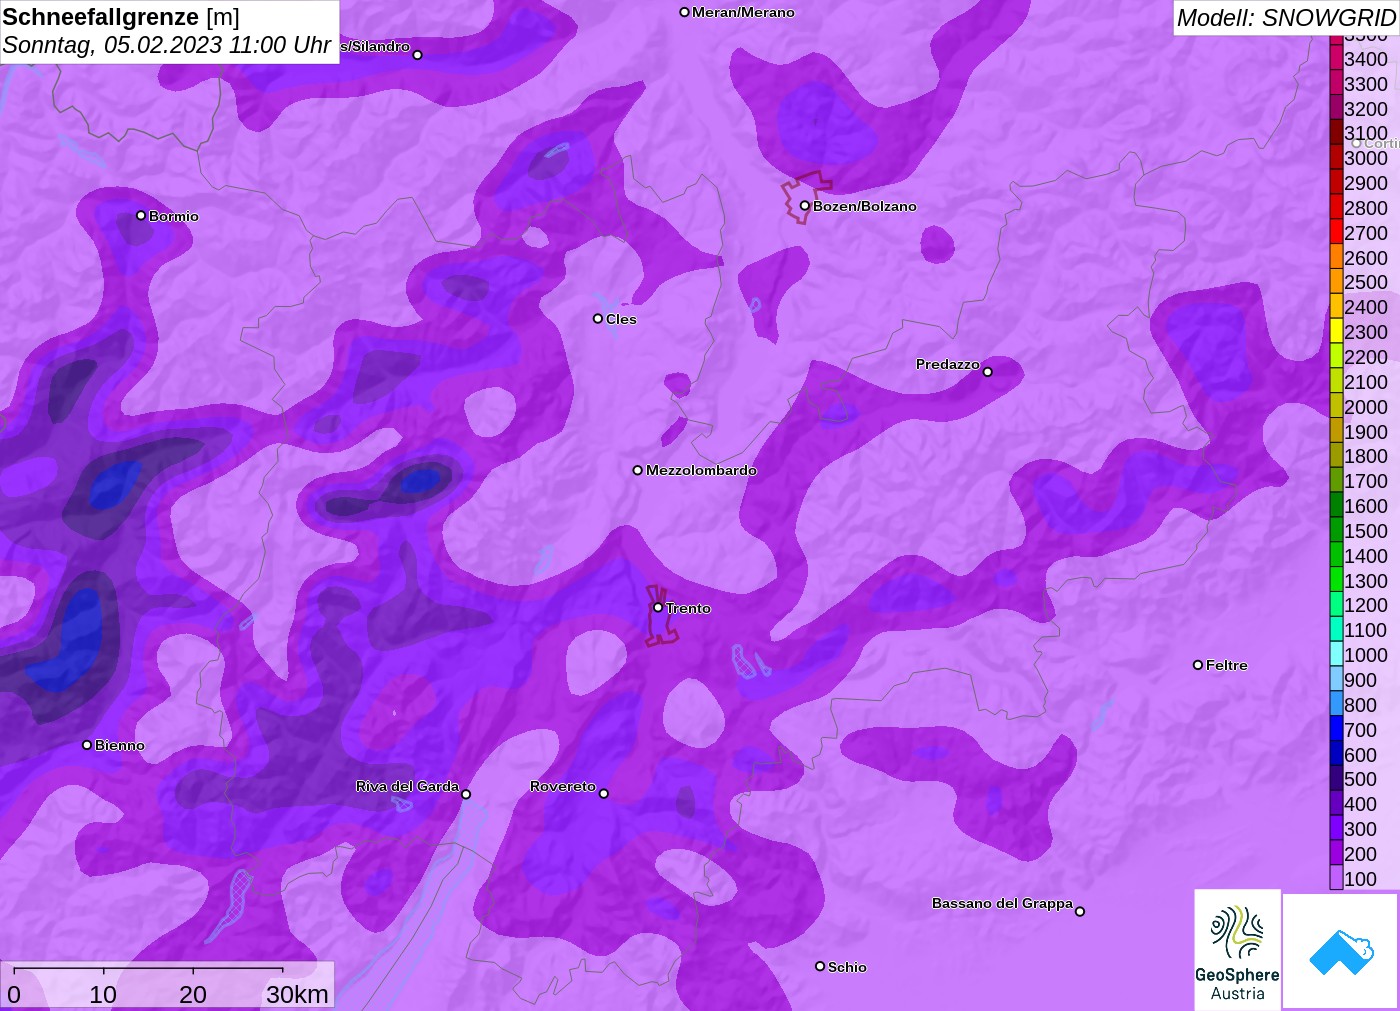Image resolution: width=1400 pixels, height=1011 pixels.
Task: Click the Bassano del Grappa label
Action: pos(1002,903)
